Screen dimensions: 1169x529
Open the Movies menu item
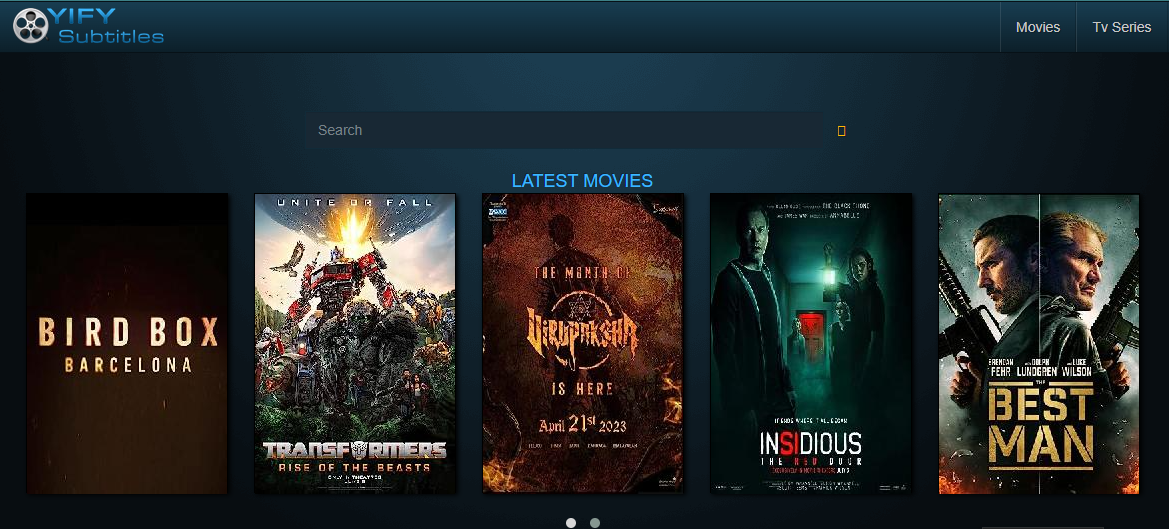[x=1037, y=27]
